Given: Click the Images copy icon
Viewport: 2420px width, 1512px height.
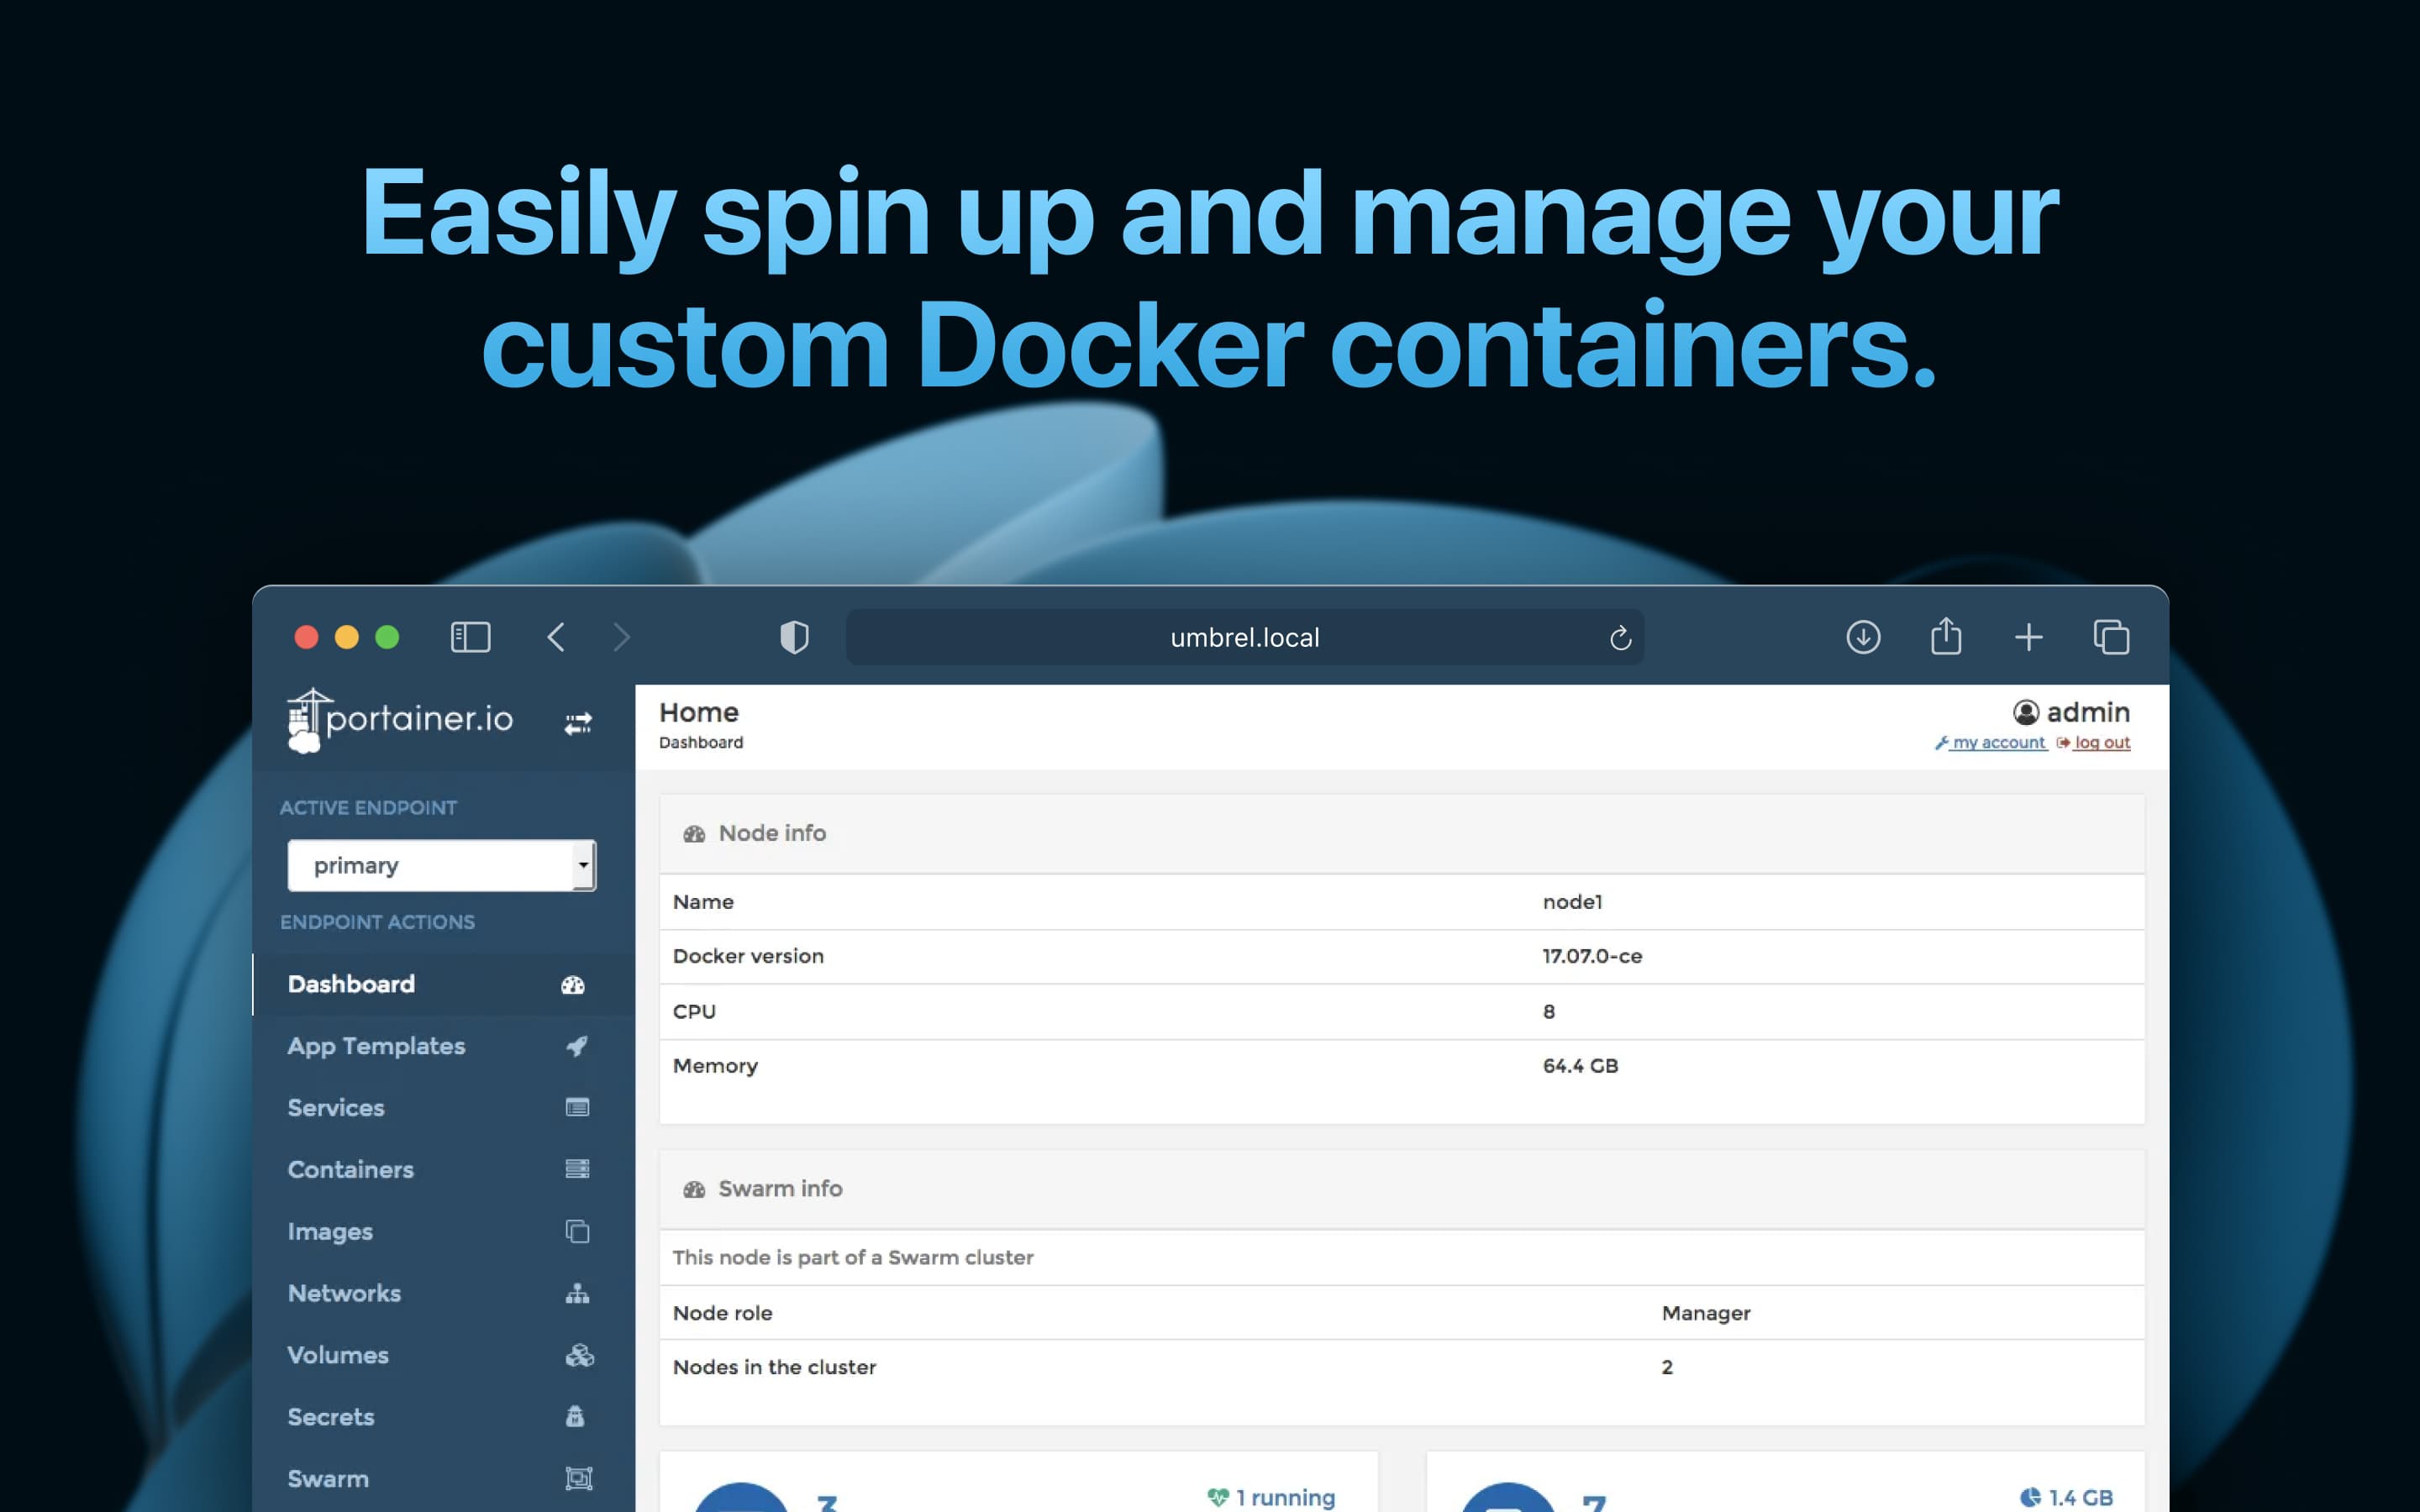Looking at the screenshot, I should click(576, 1230).
